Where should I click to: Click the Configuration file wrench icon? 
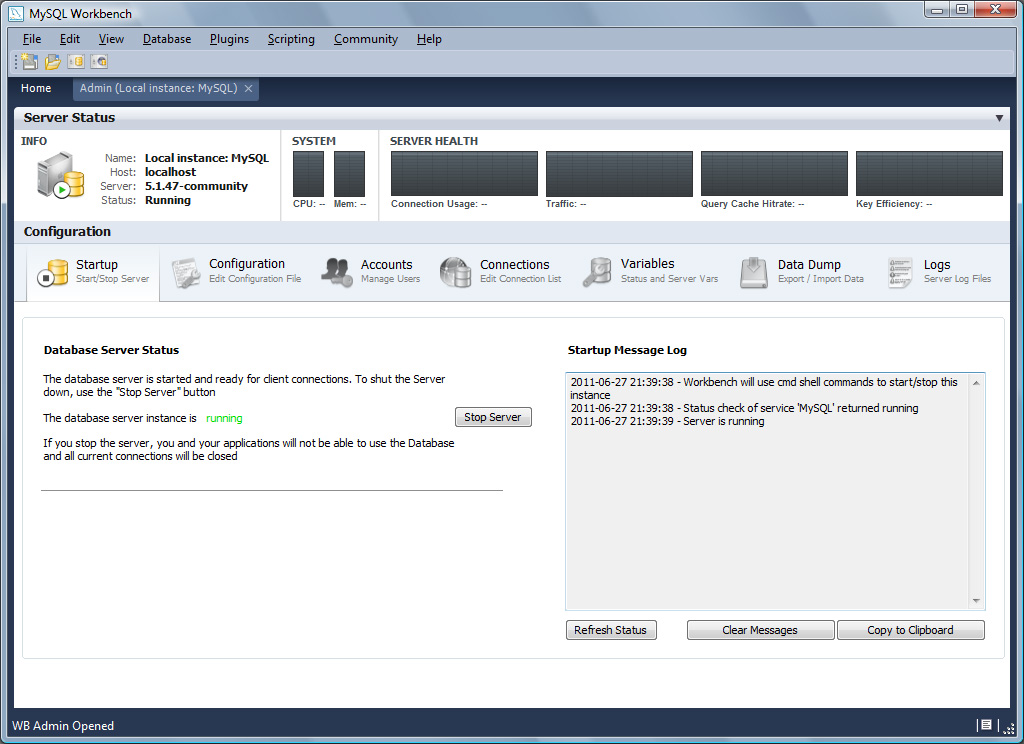186,272
